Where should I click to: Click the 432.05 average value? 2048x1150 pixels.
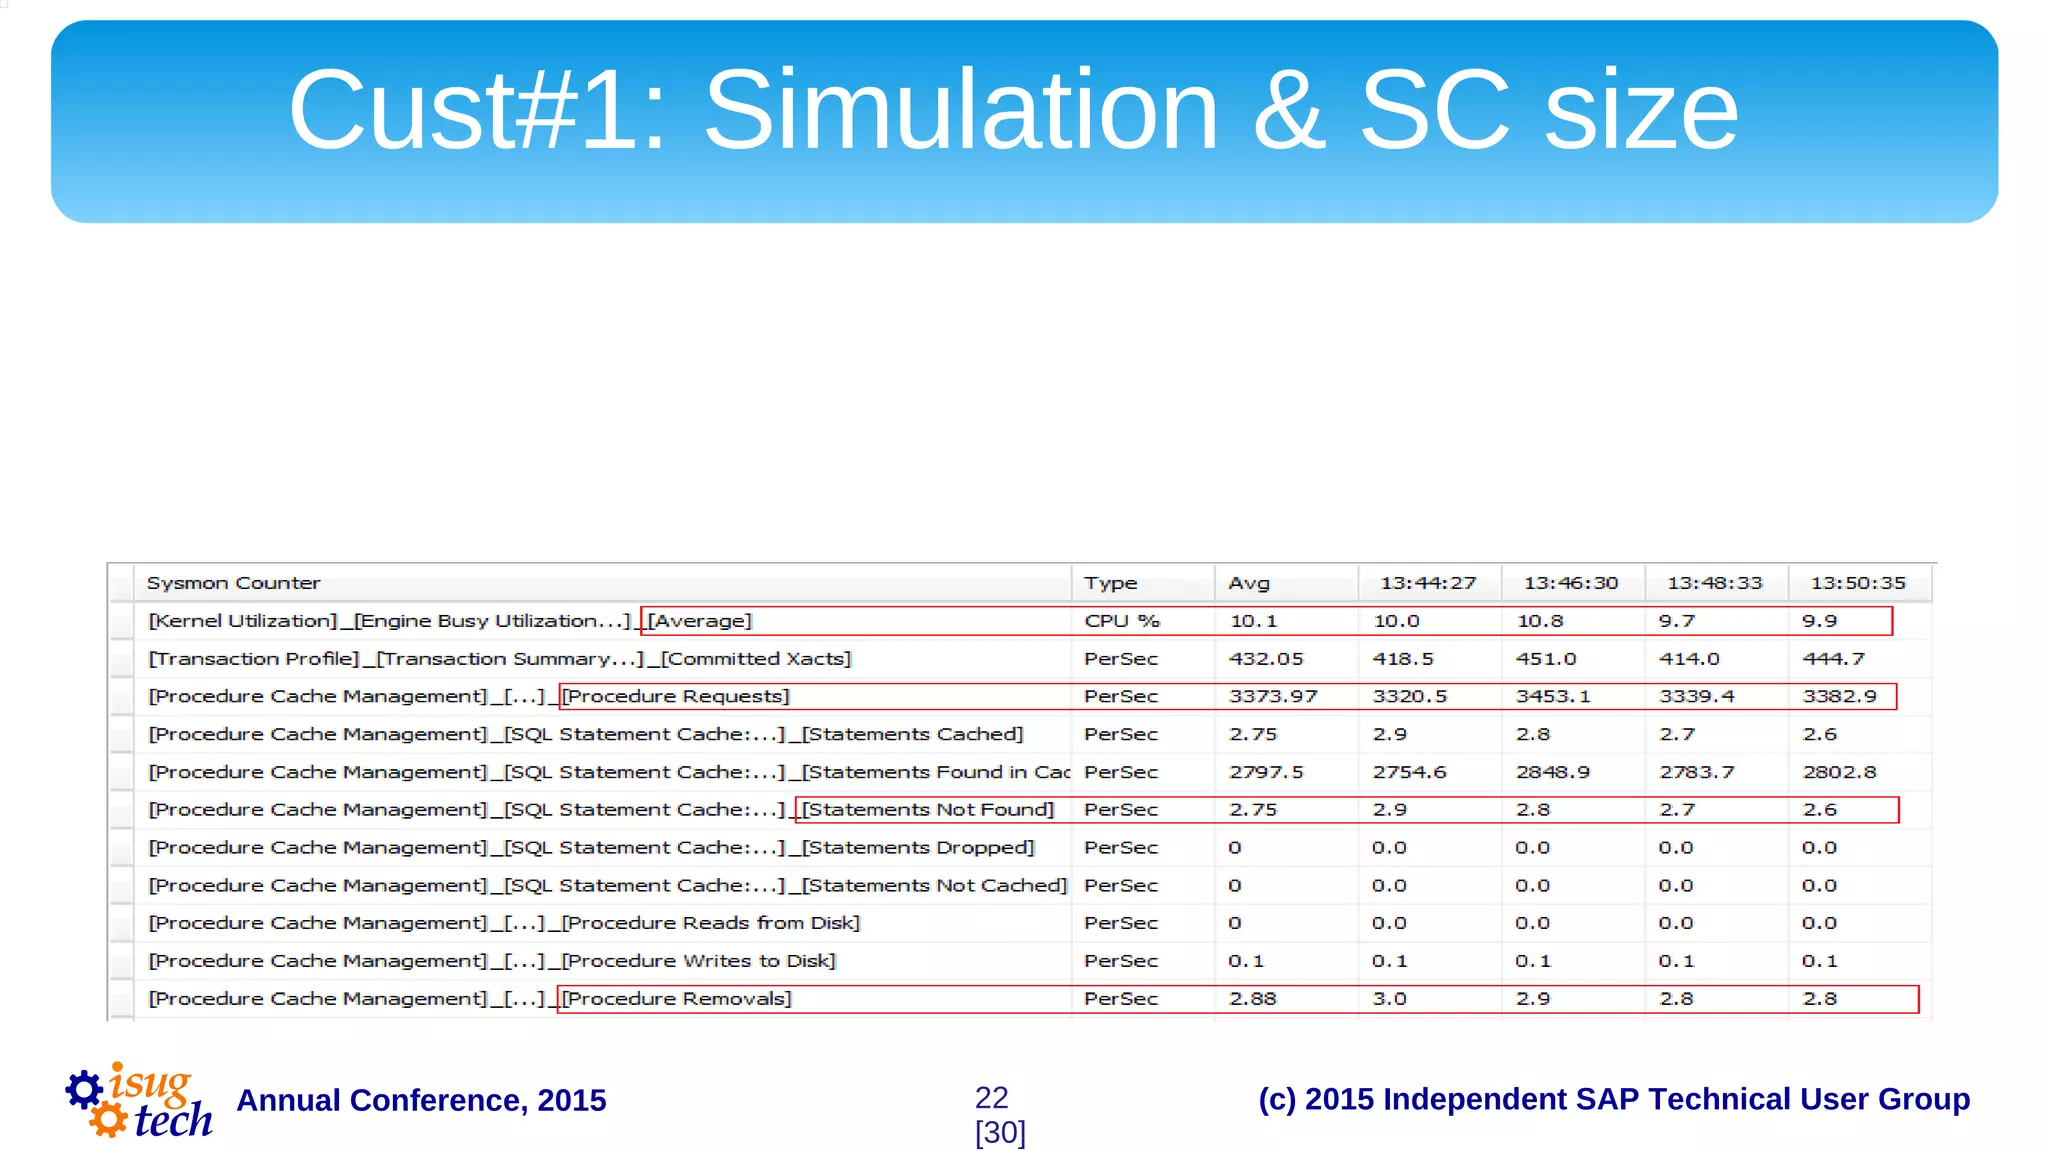point(1266,659)
